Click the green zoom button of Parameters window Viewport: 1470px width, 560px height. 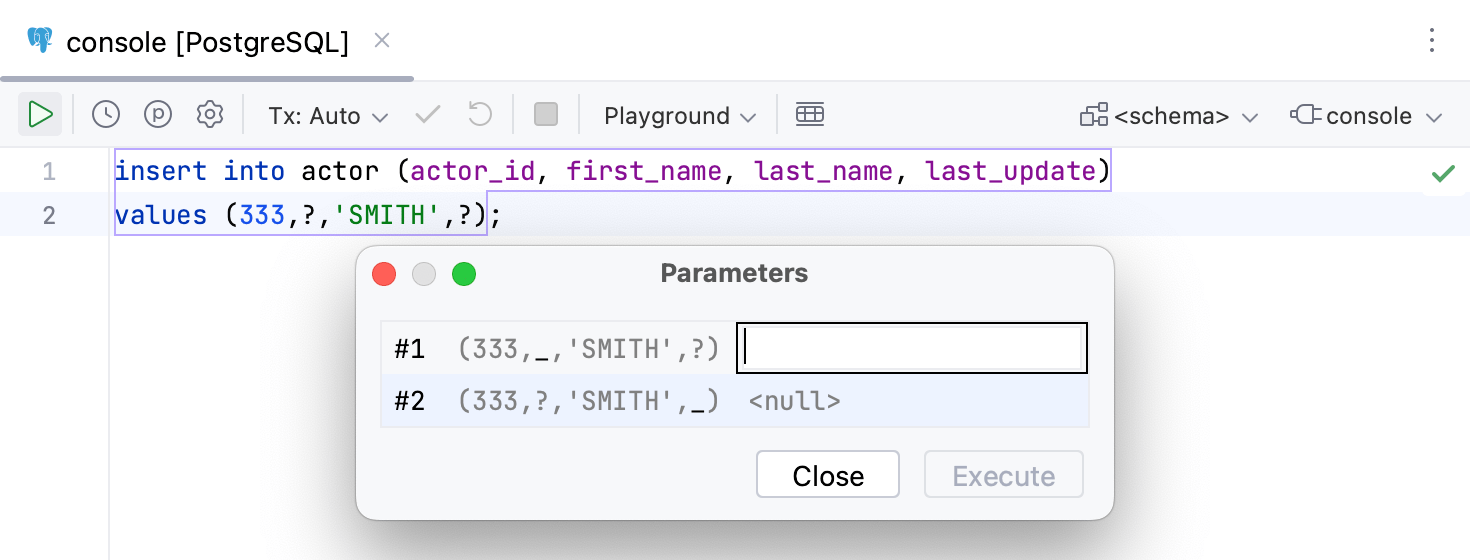point(464,274)
